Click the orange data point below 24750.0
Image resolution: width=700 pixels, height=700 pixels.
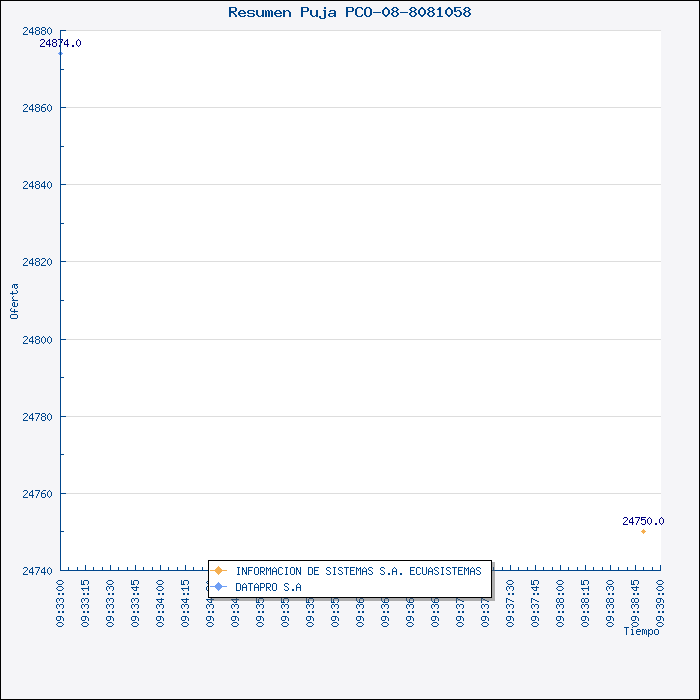(x=643, y=531)
